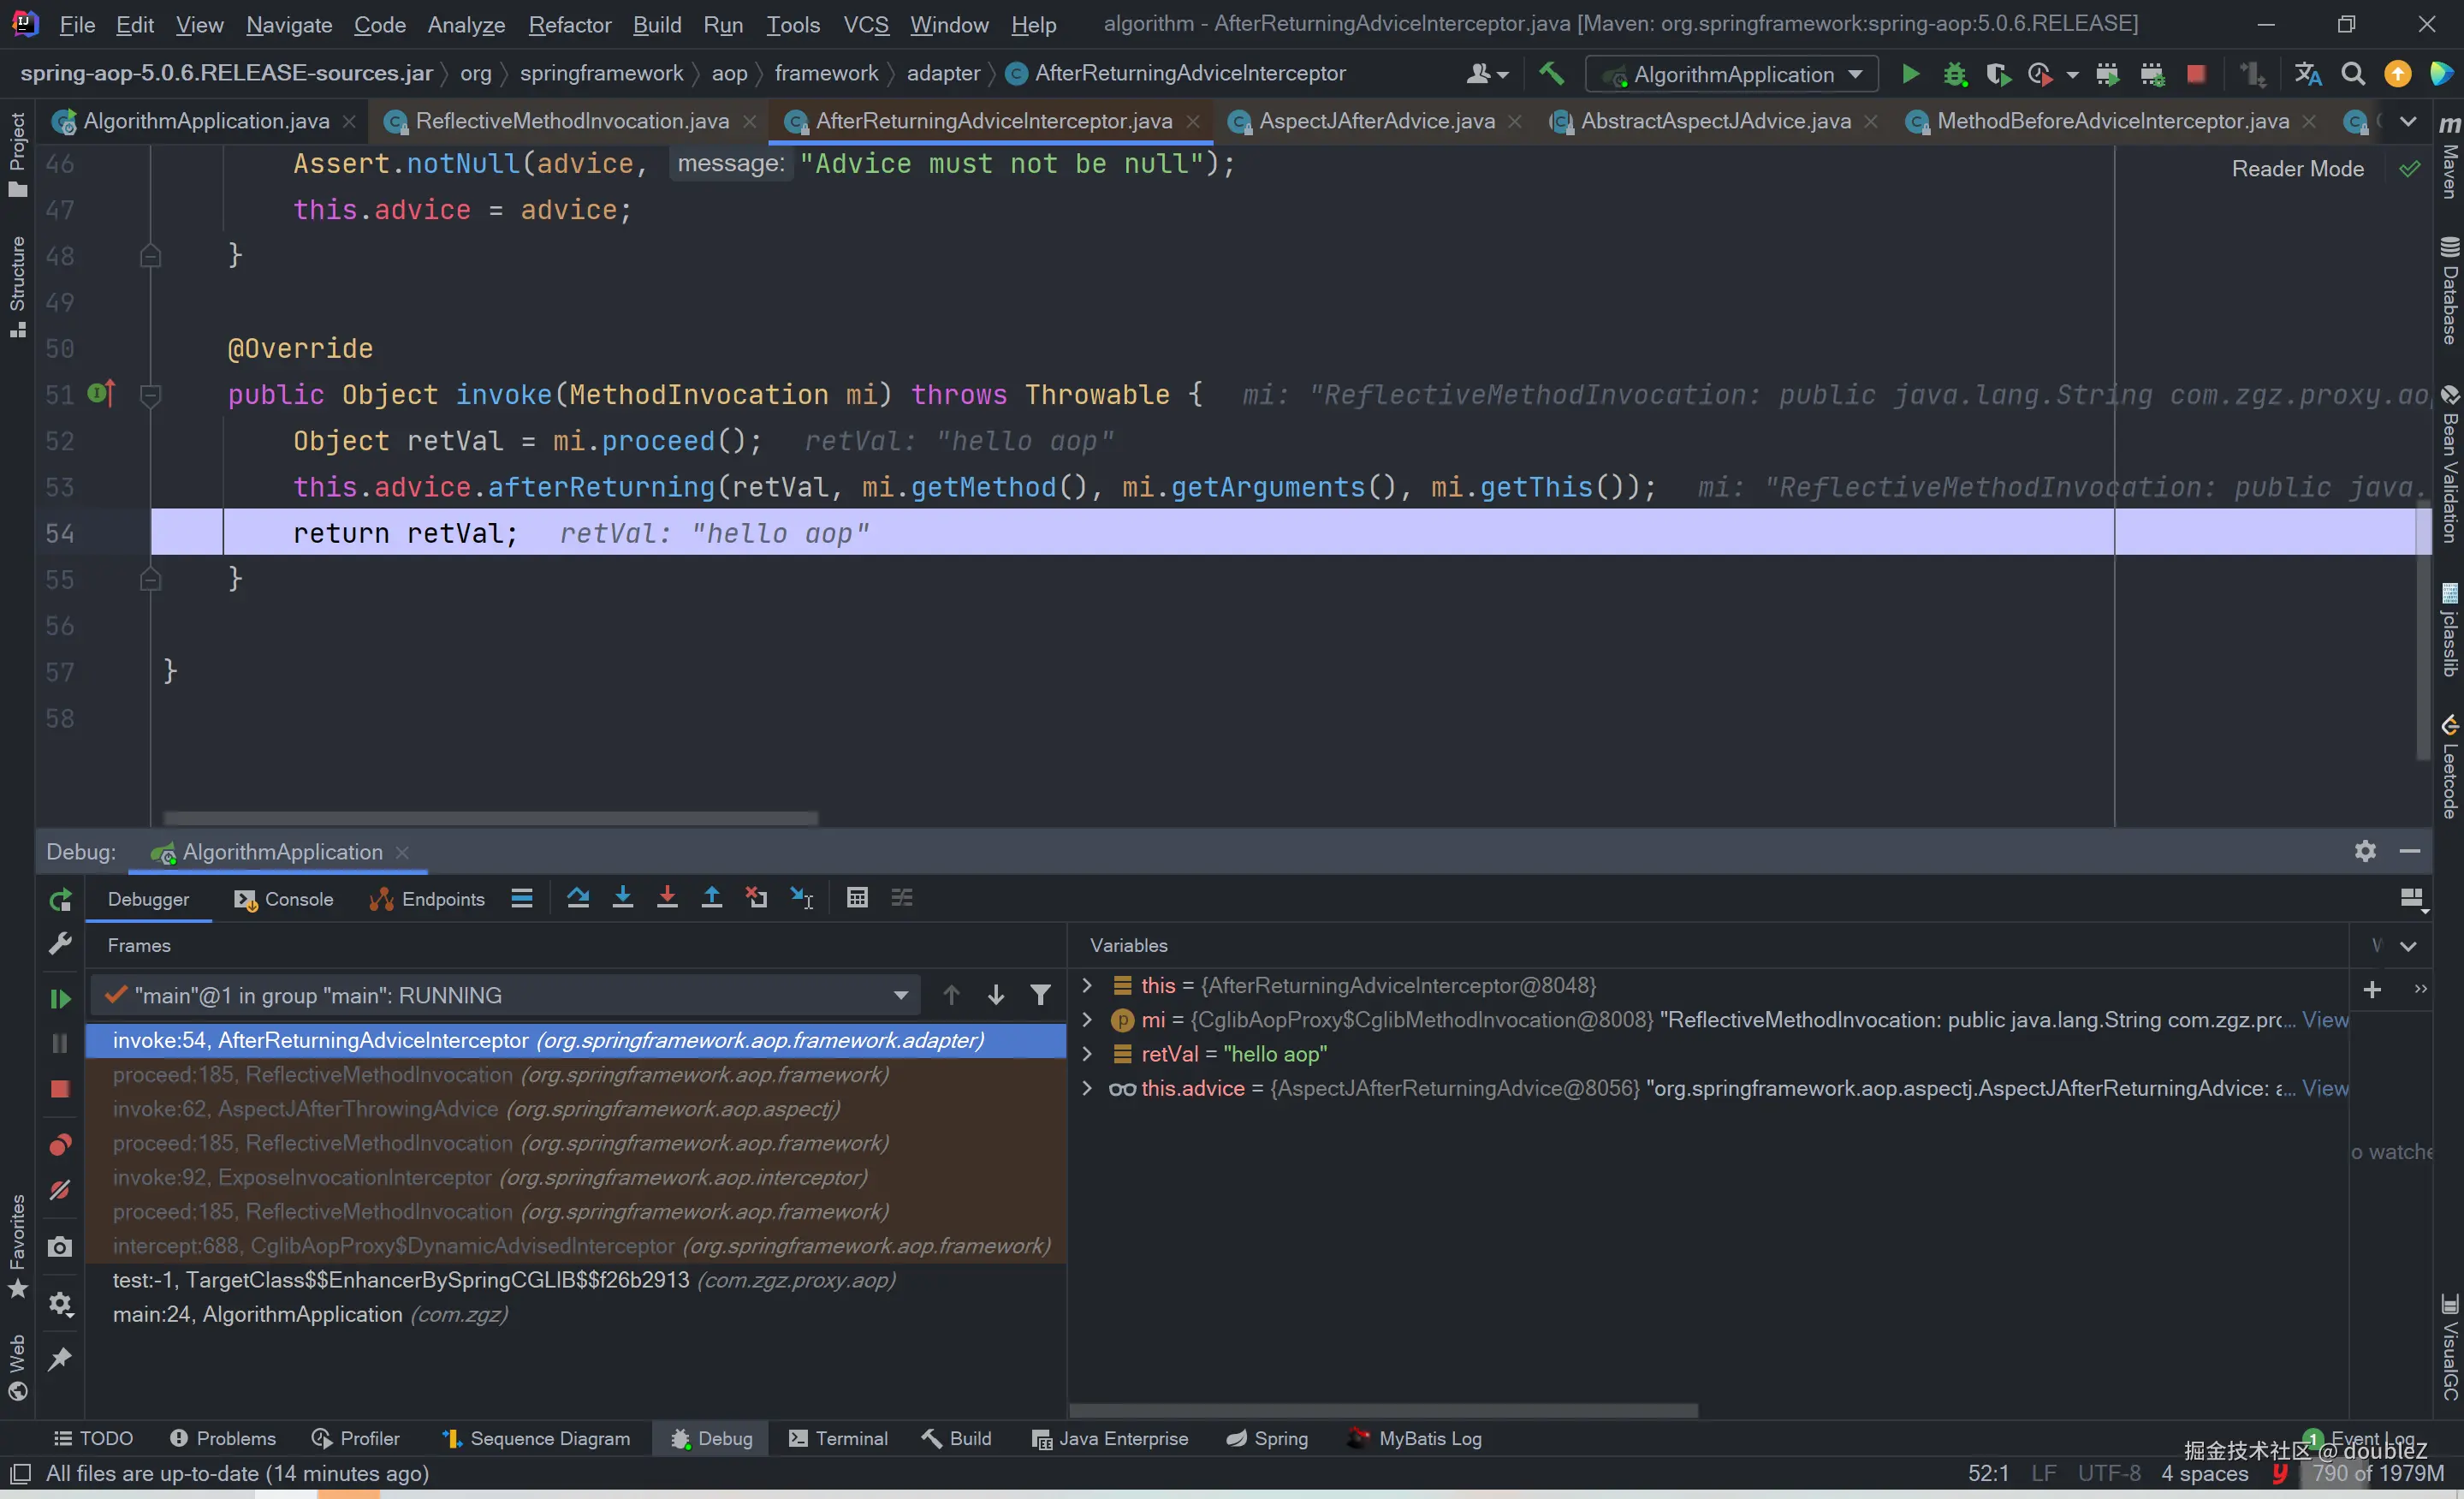Screen dimensions: 2464x1499
Task: Click the Step Into debugger icon
Action: click(x=622, y=898)
